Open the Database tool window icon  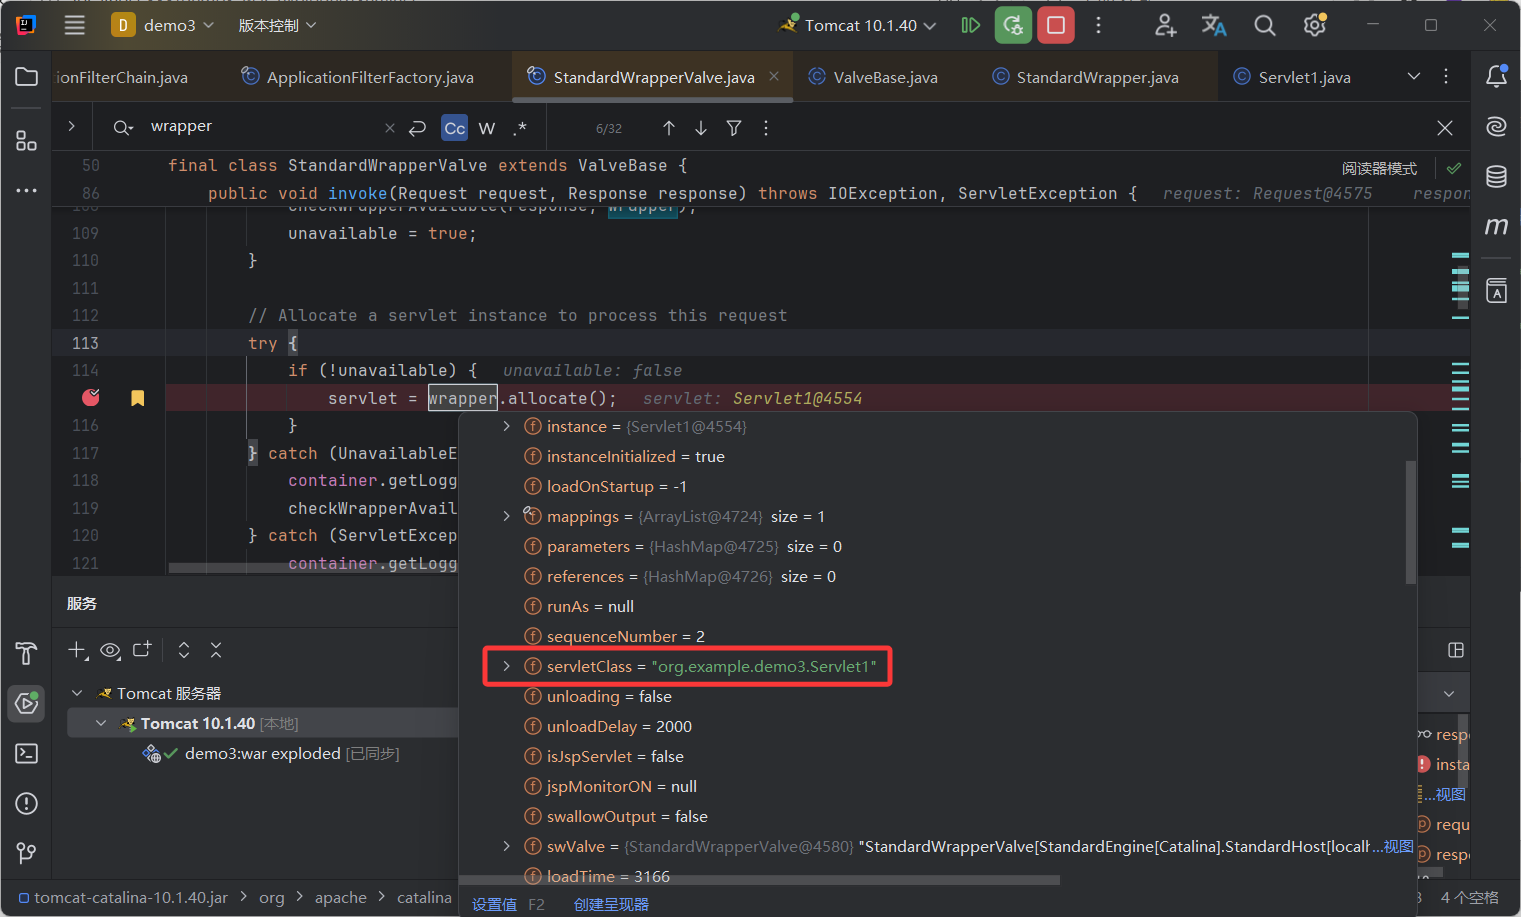1496,177
